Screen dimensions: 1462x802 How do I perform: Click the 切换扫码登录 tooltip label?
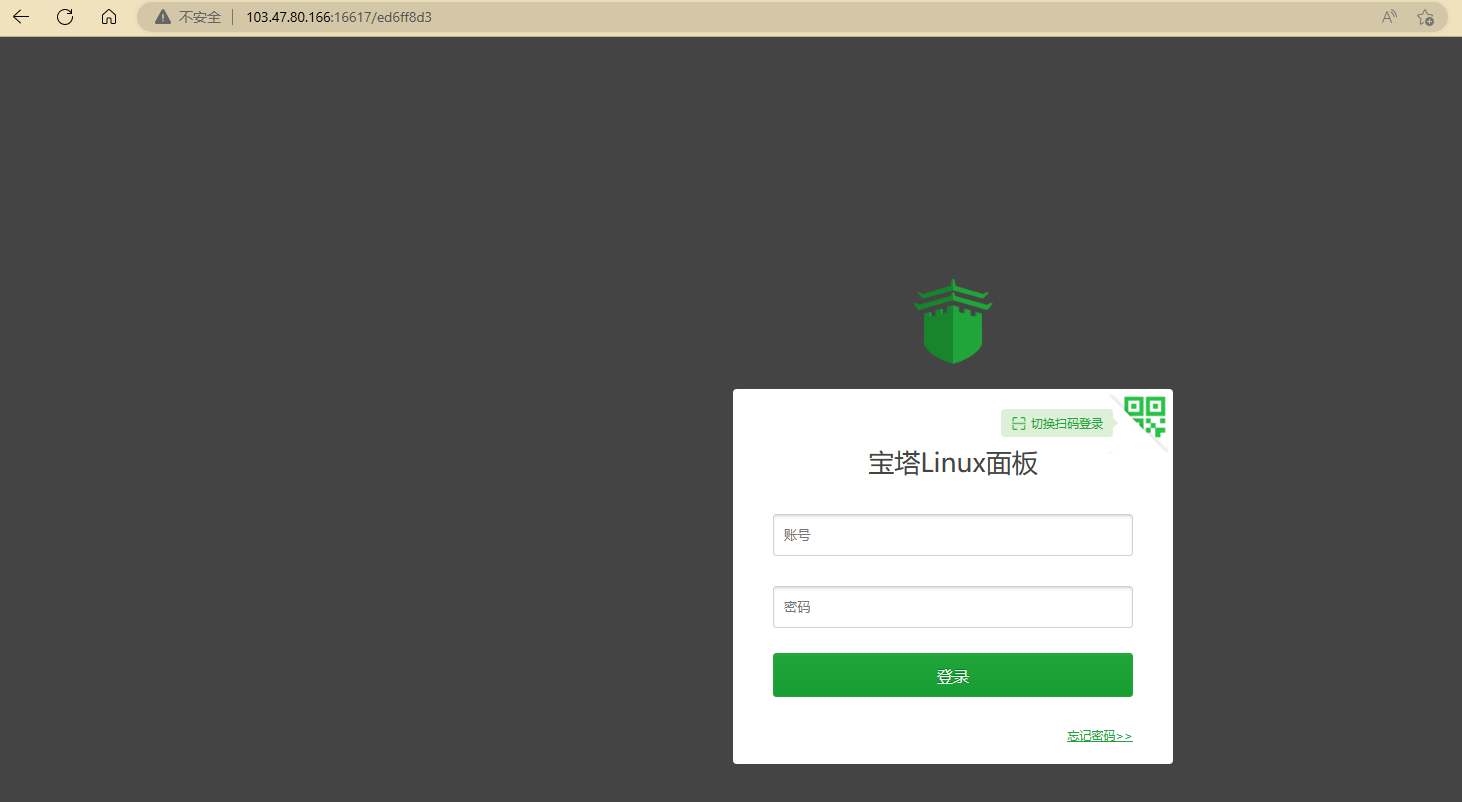(1057, 424)
